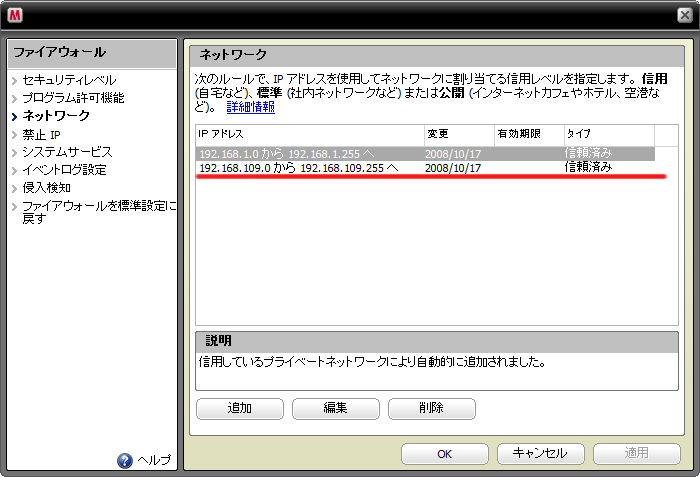The height and width of the screenshot is (477, 700).
Task: Click the blue help question mark icon
Action: pyautogui.click(x=125, y=460)
